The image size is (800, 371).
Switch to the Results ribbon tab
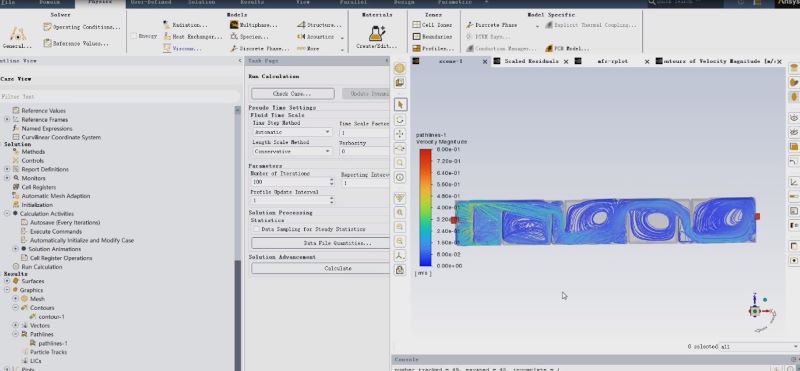(x=252, y=3)
